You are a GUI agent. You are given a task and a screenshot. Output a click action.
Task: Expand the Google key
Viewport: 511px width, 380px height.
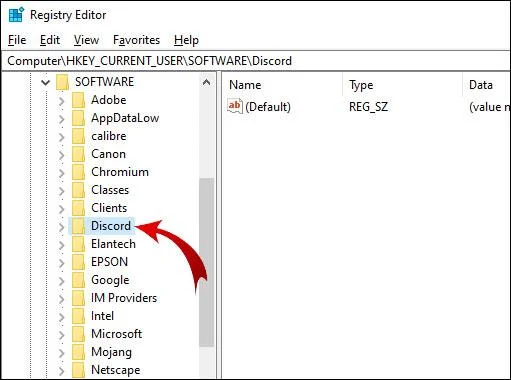[x=61, y=281]
